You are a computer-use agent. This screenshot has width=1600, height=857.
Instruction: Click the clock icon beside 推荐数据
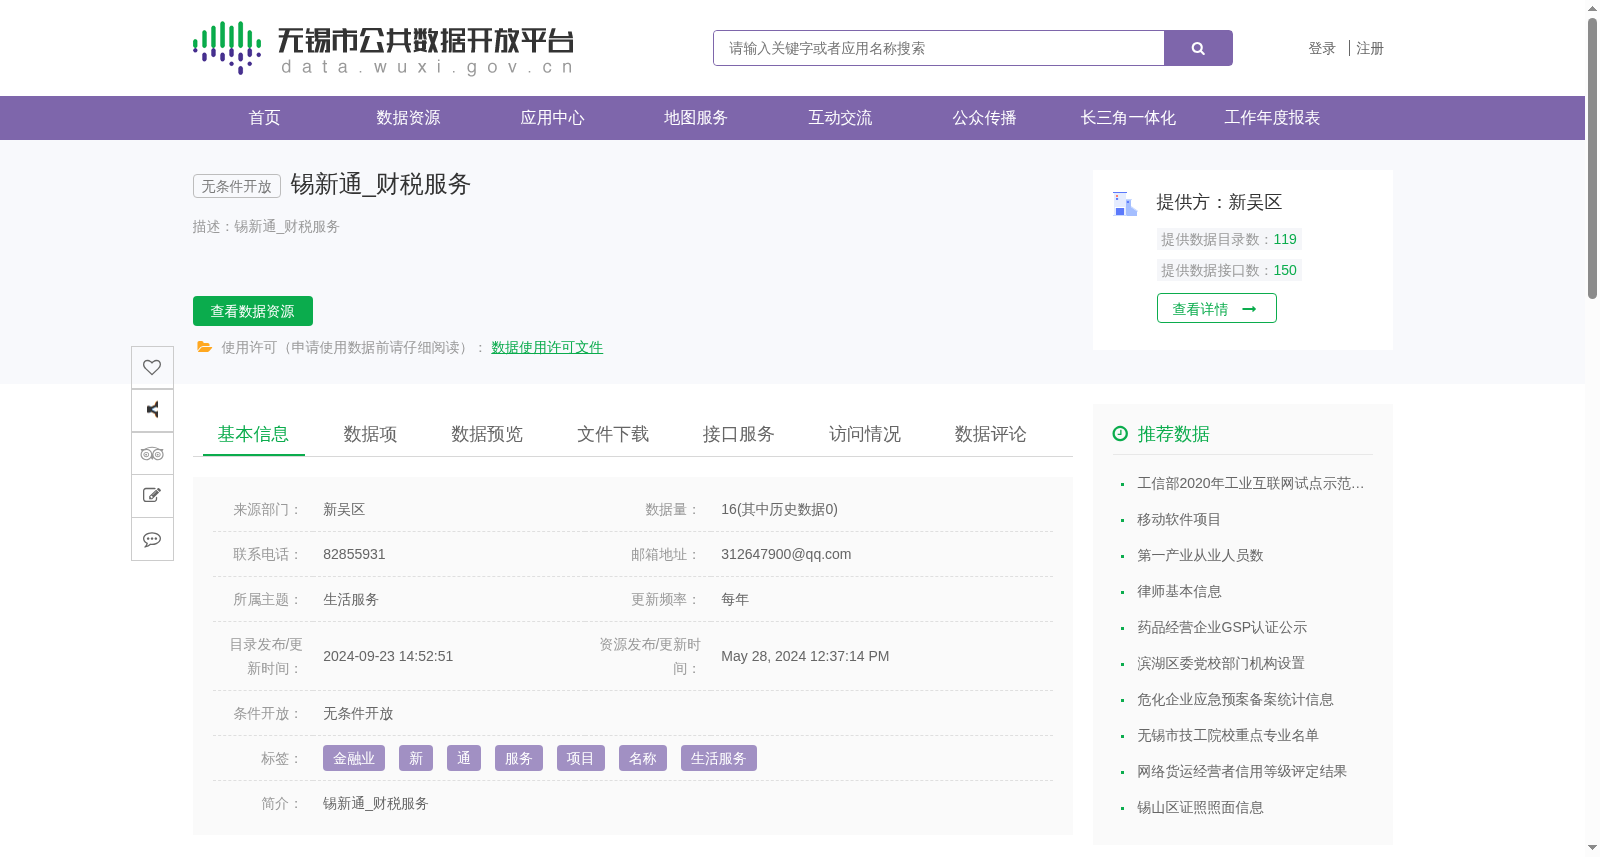pos(1120,434)
